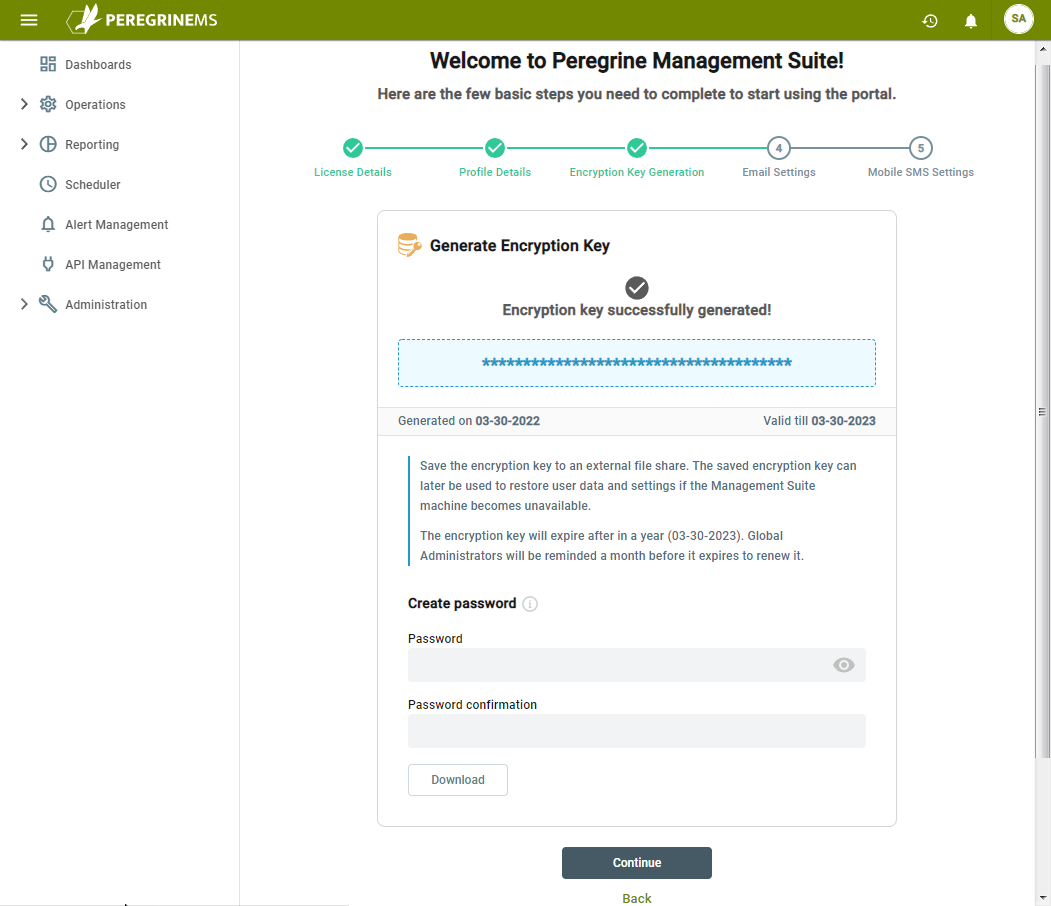
Task: Click the Dashboards grid icon in sidebar
Action: tap(48, 64)
